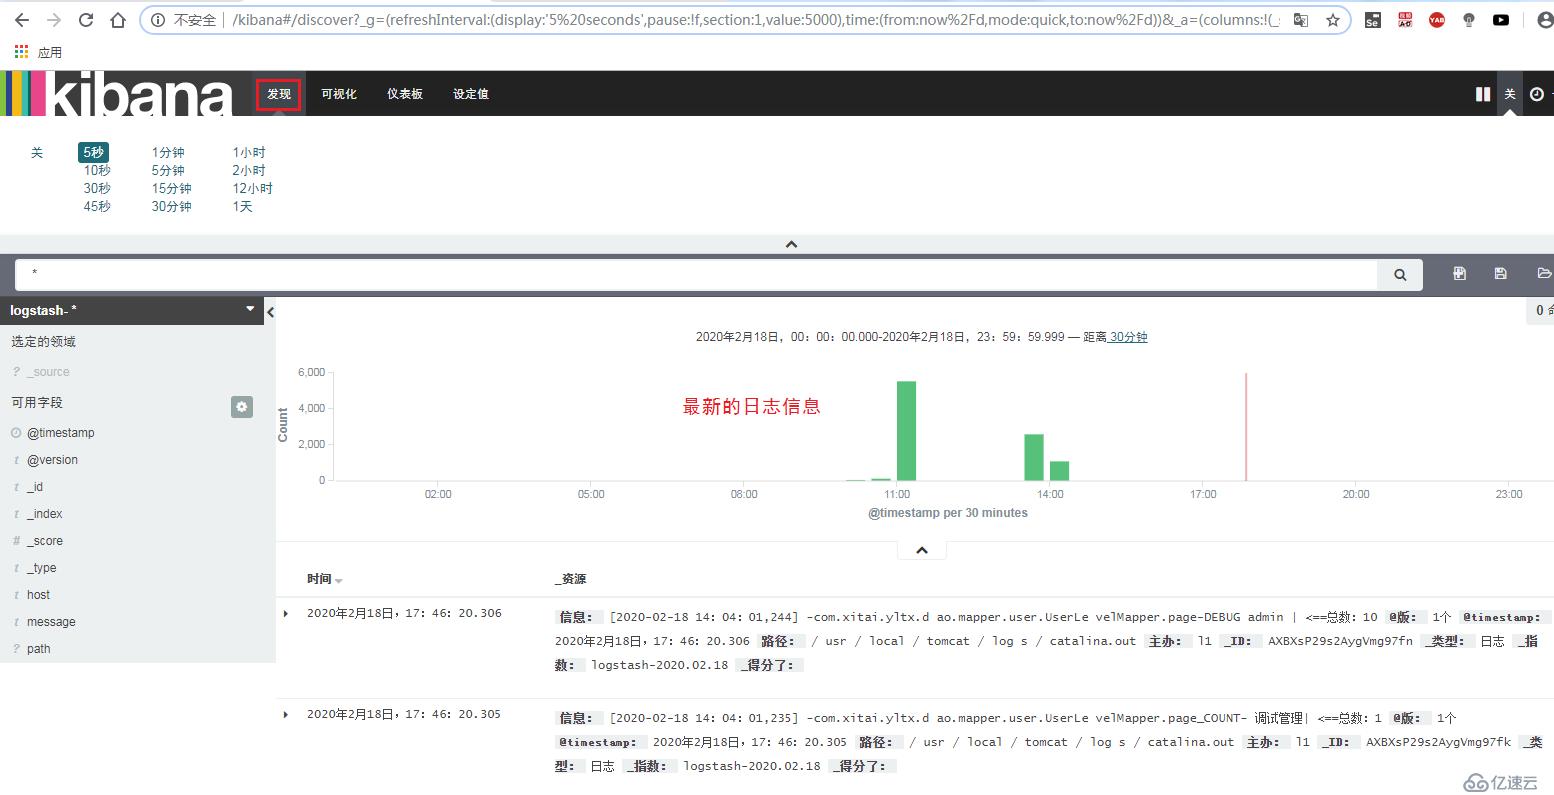
Task: Turn refresh off with 关 option
Action: [x=37, y=153]
